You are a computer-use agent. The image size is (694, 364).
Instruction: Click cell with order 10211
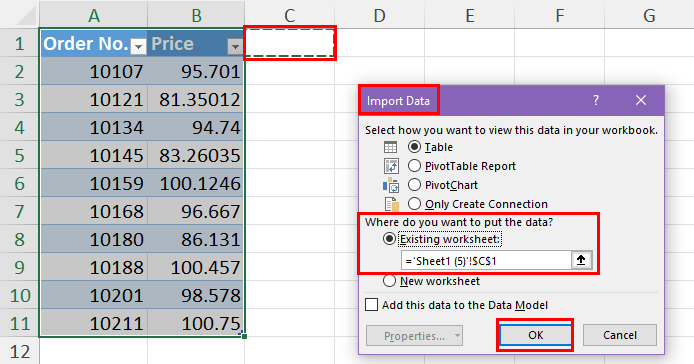click(94, 323)
